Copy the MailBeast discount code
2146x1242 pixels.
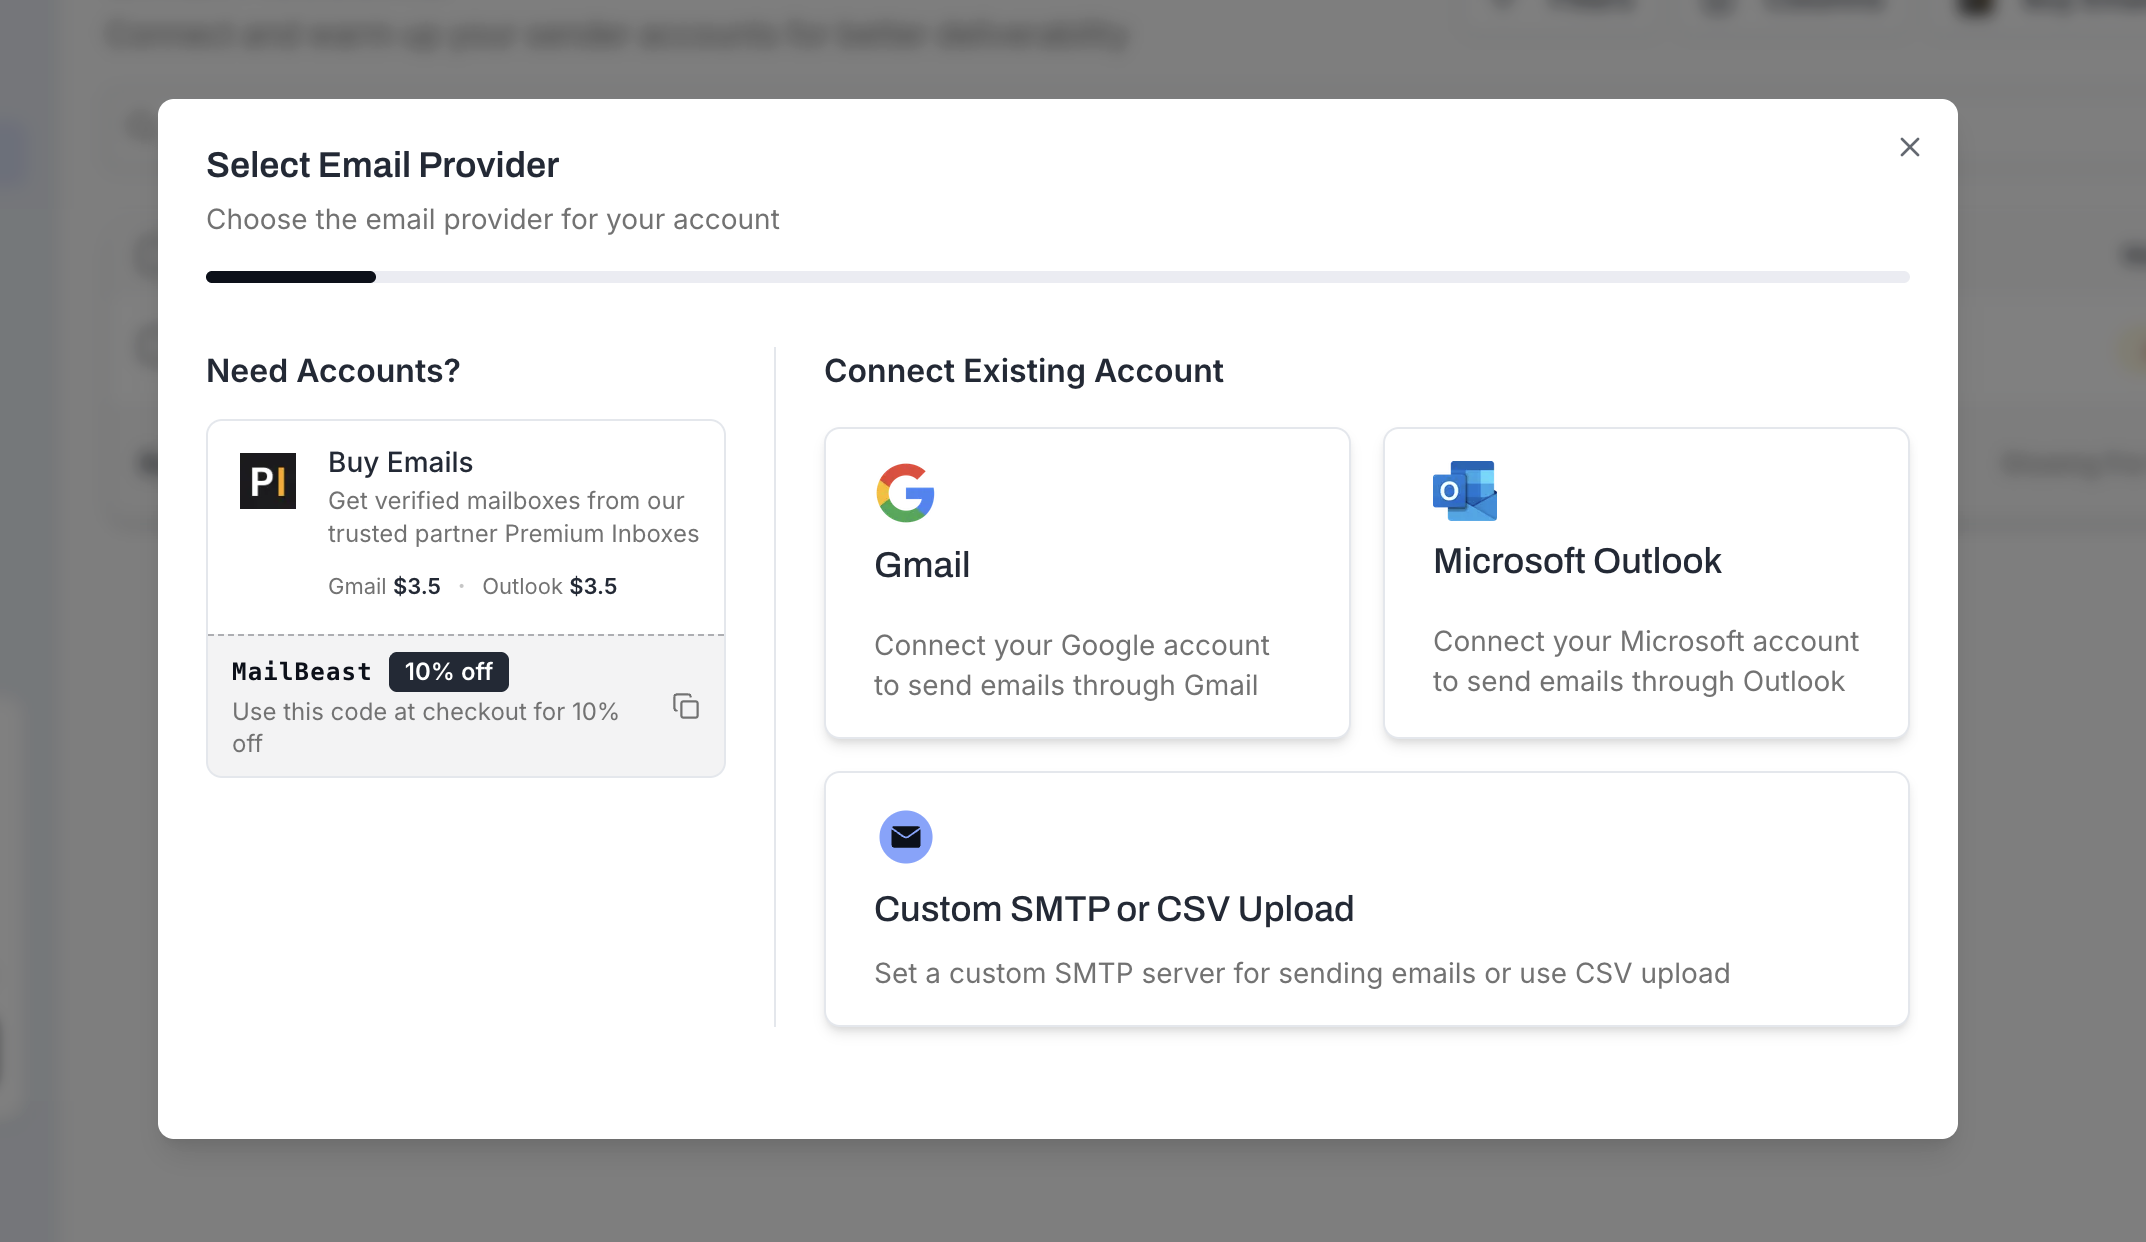tap(686, 706)
